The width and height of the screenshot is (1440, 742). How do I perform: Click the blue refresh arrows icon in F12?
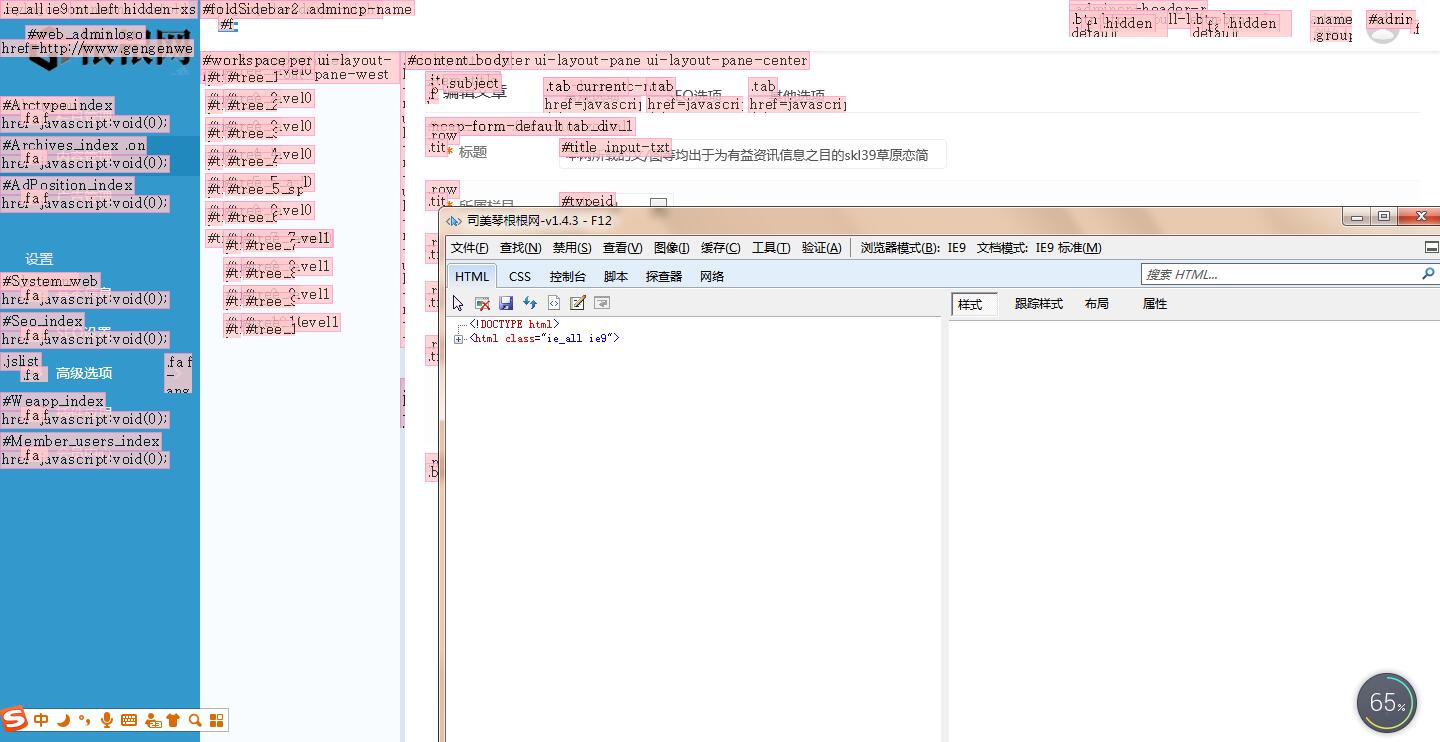(530, 303)
